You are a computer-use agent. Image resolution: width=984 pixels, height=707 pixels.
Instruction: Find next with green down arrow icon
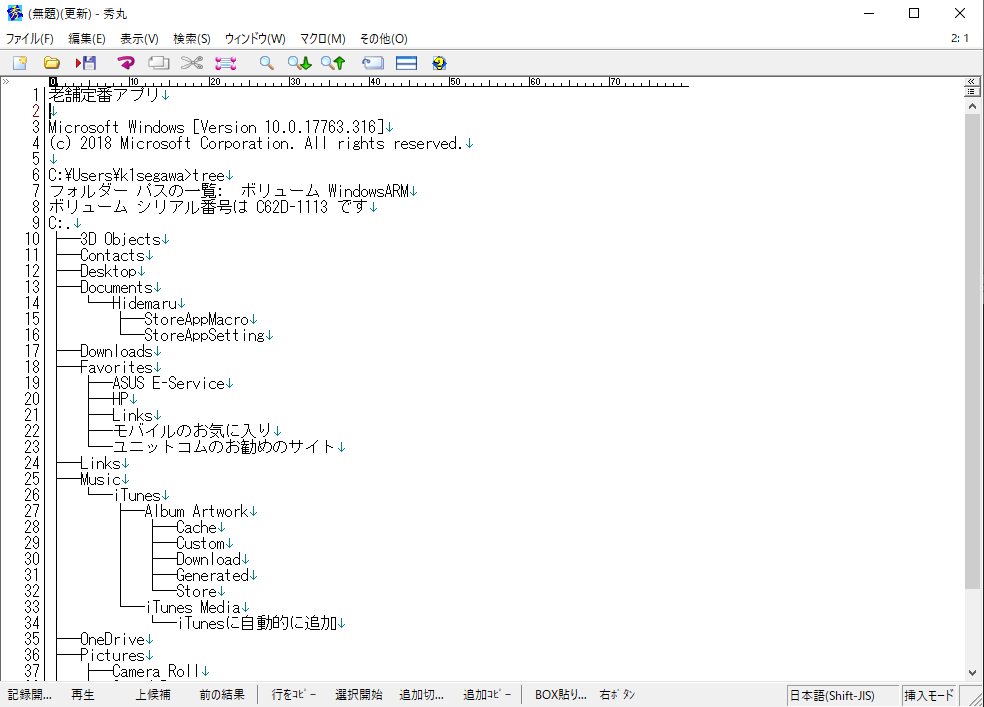coord(299,63)
